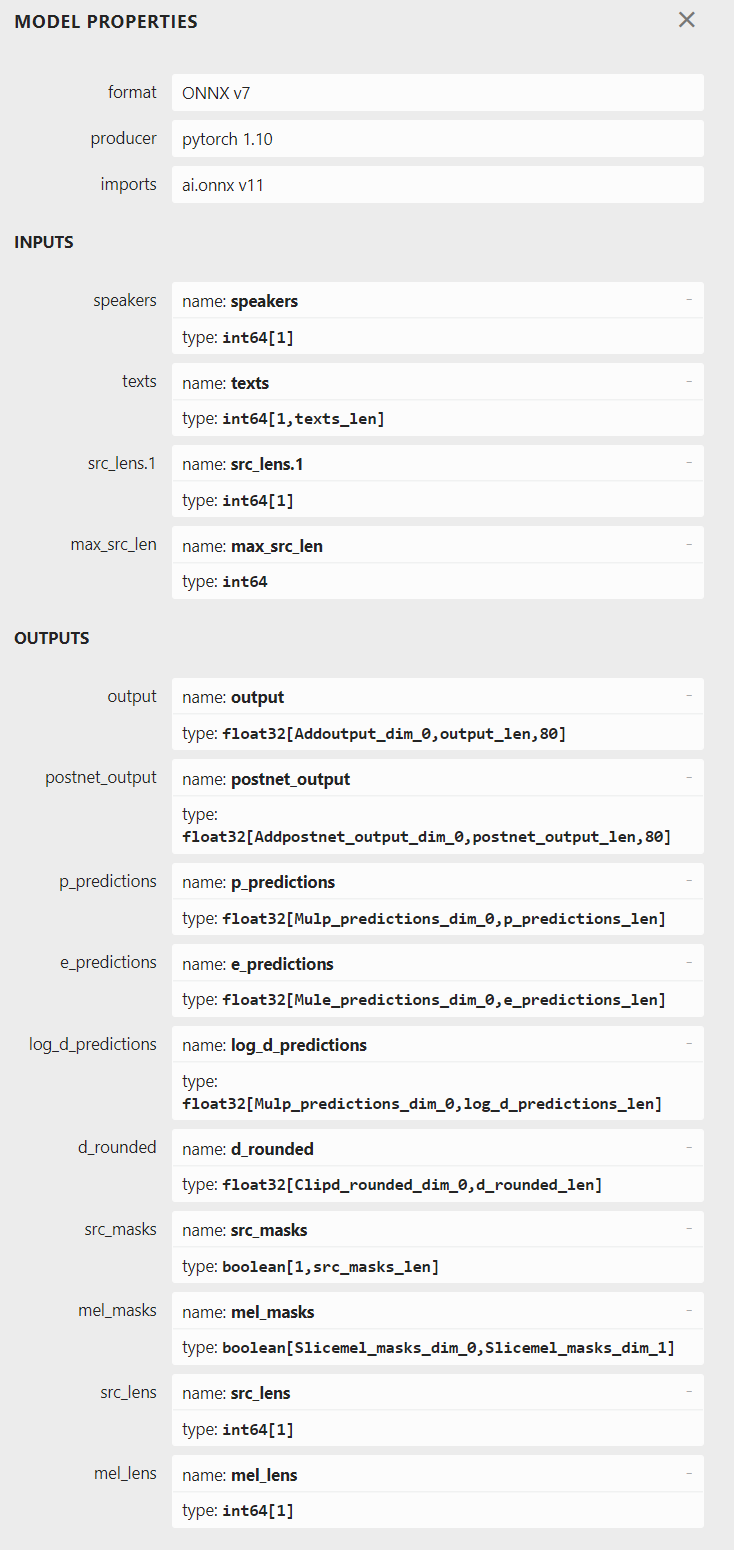Collapse the e_predictions output details

point(688,962)
